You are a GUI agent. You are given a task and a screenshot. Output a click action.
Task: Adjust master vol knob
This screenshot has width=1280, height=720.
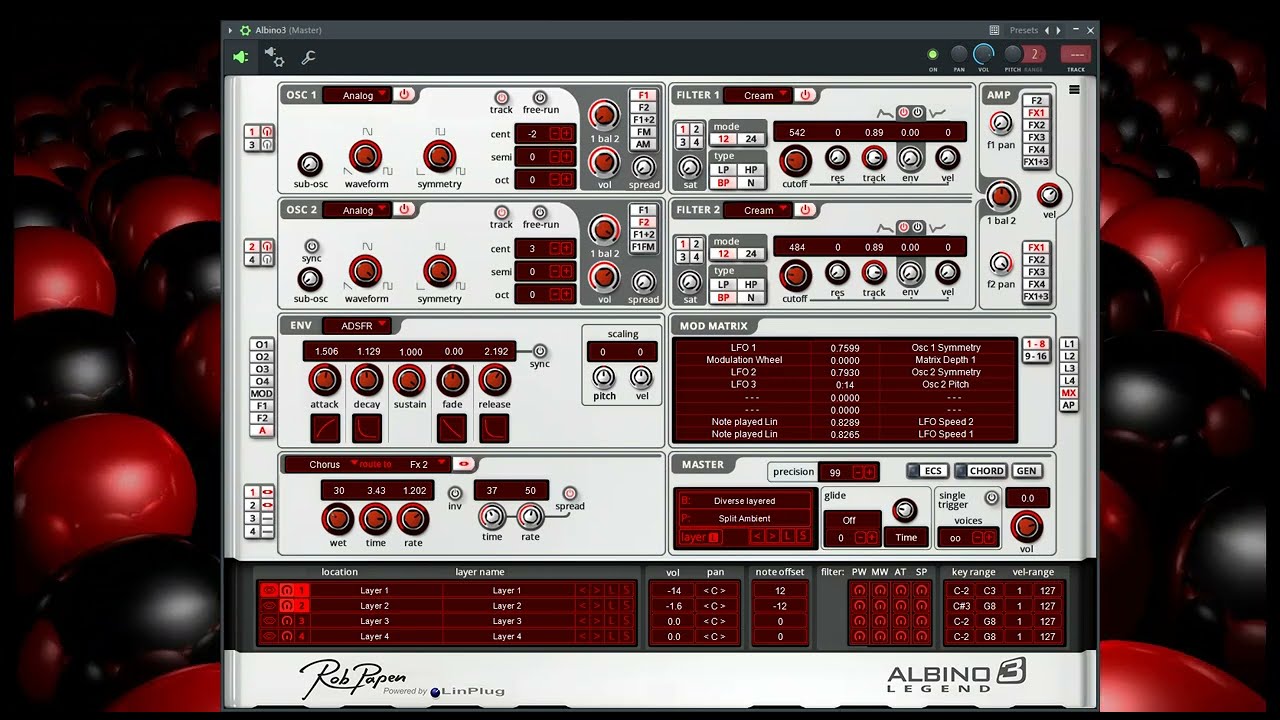click(x=1026, y=526)
